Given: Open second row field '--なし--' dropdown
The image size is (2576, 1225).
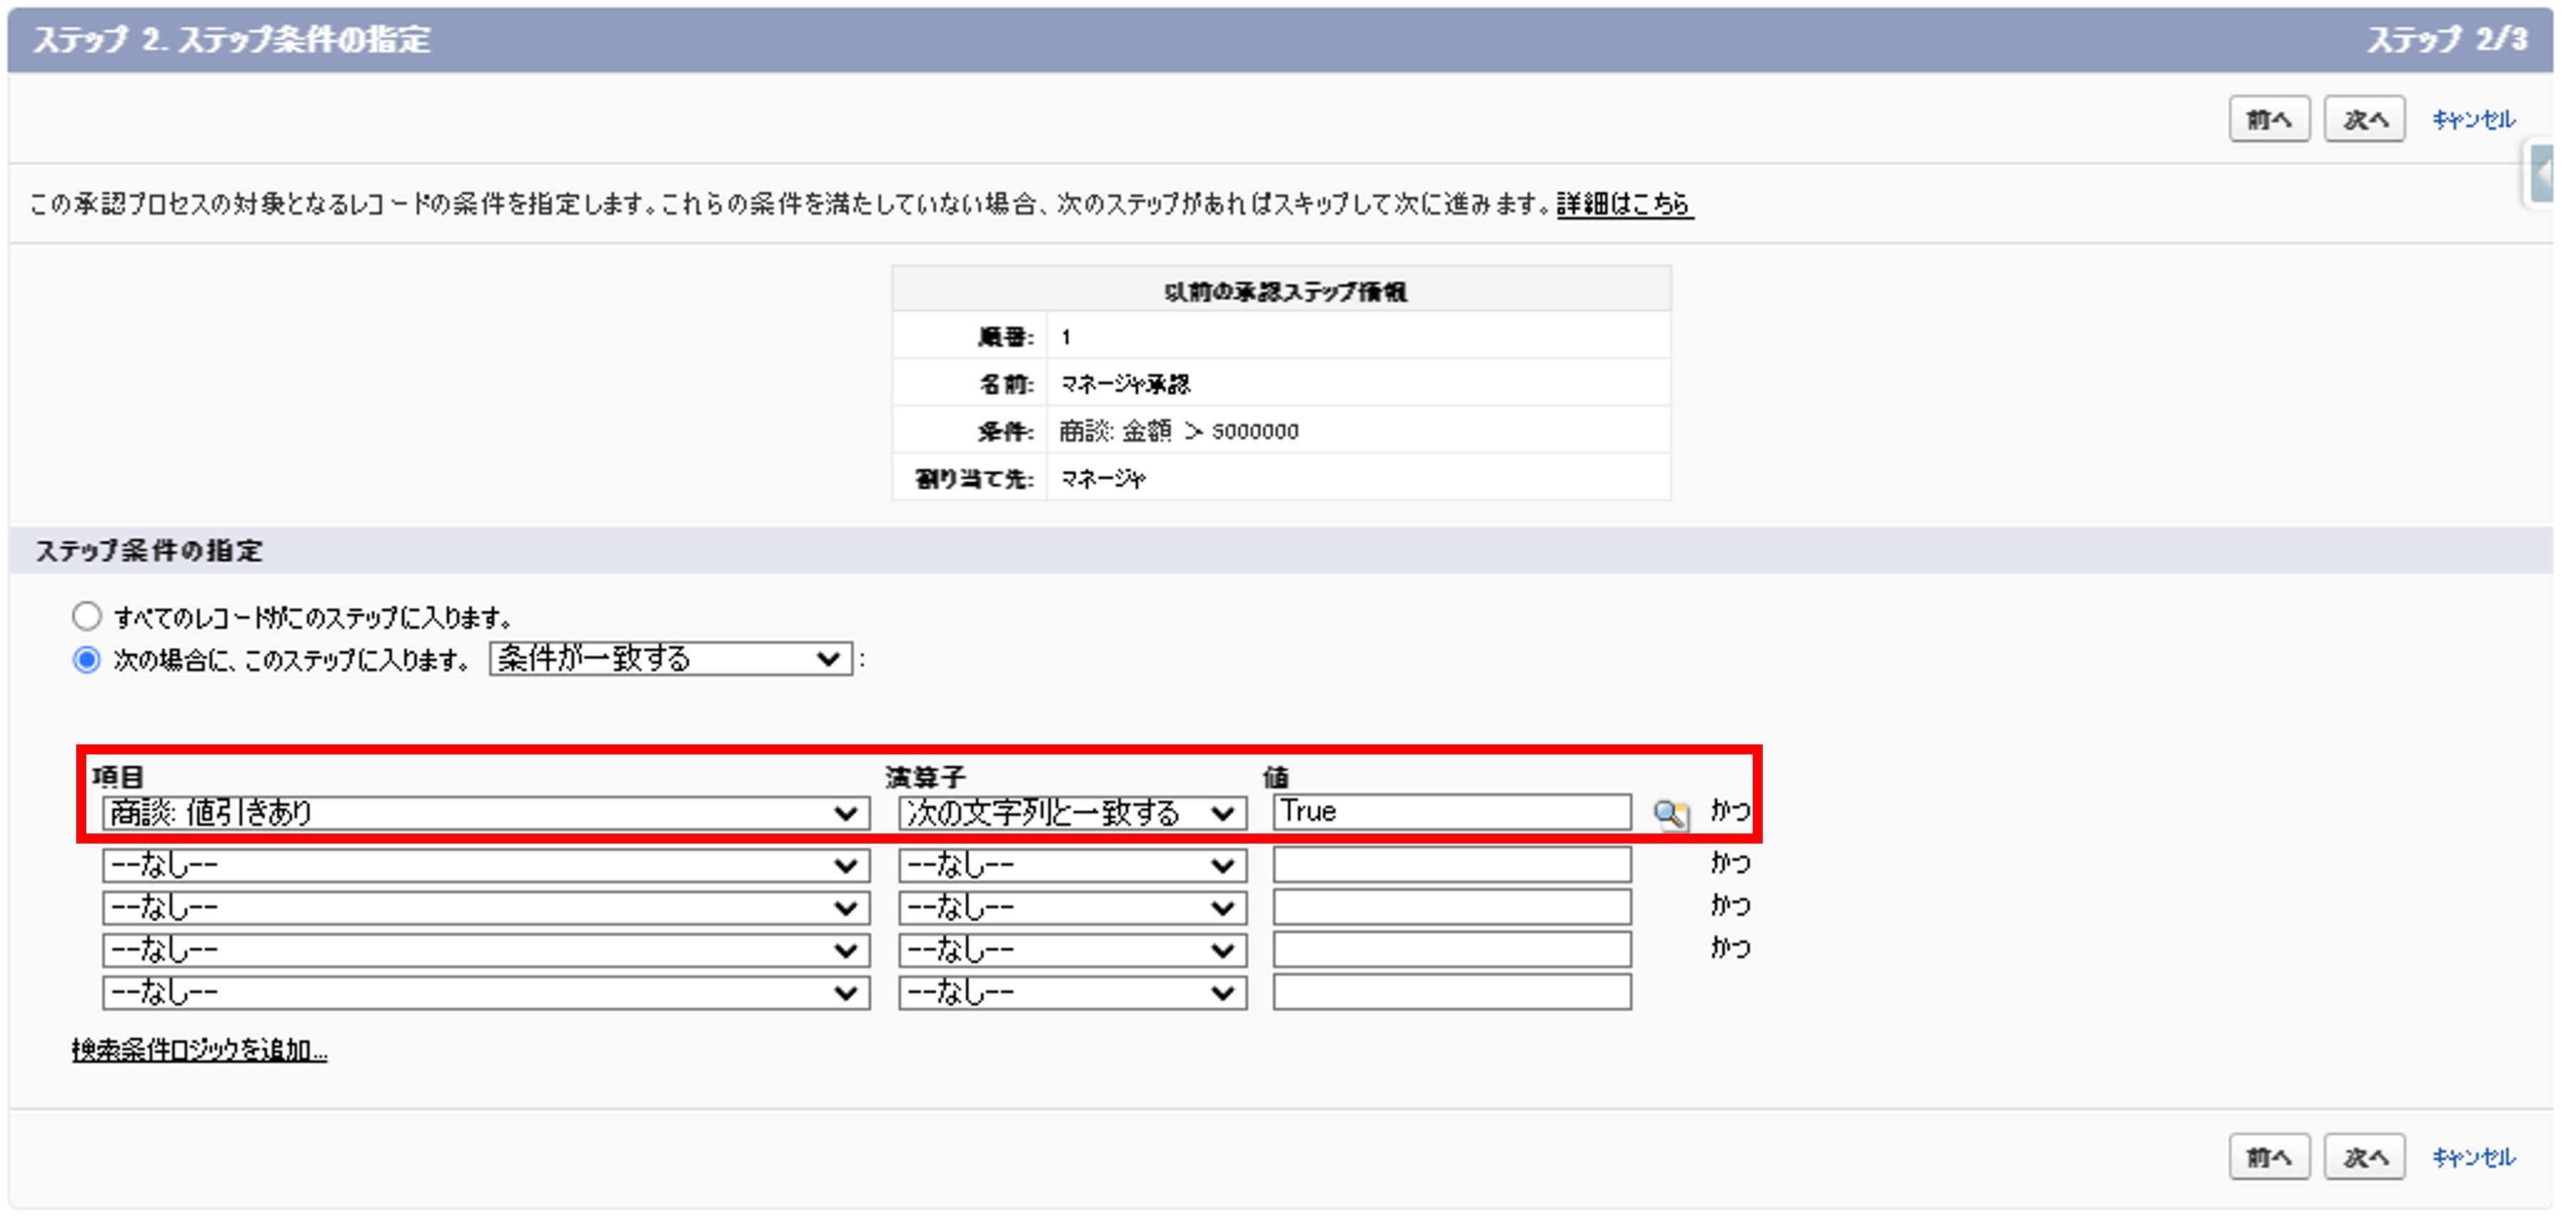Looking at the screenshot, I should (485, 865).
